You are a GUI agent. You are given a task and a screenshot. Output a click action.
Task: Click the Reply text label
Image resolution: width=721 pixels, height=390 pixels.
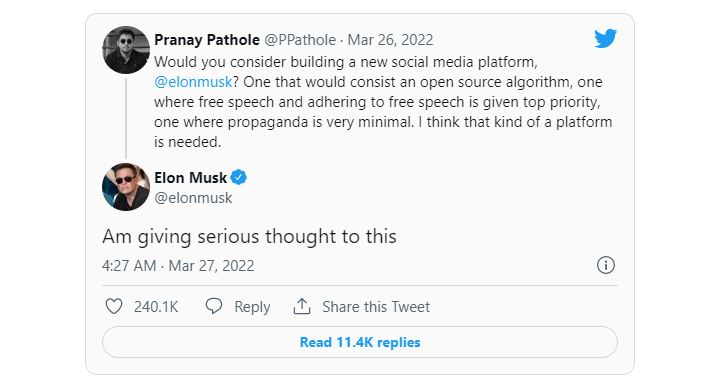coord(252,307)
